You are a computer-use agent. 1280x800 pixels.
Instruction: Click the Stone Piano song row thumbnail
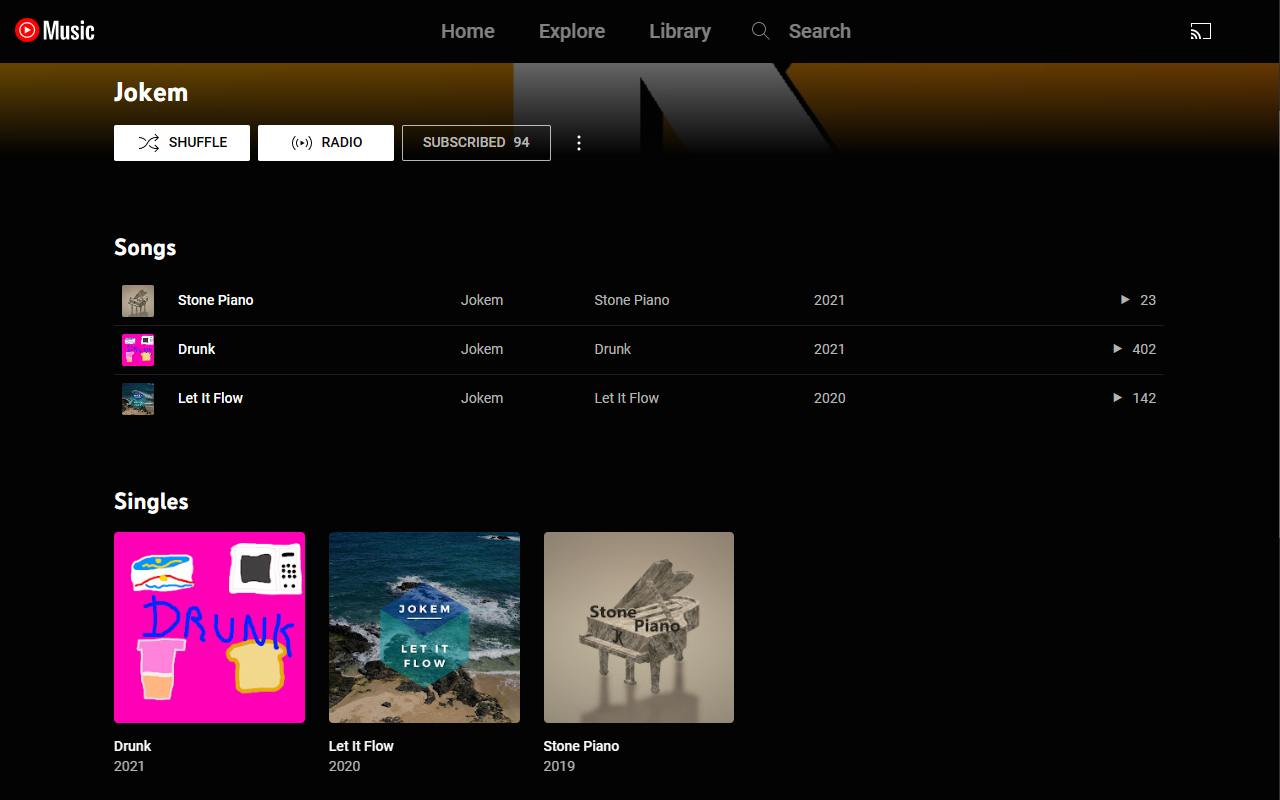point(138,300)
